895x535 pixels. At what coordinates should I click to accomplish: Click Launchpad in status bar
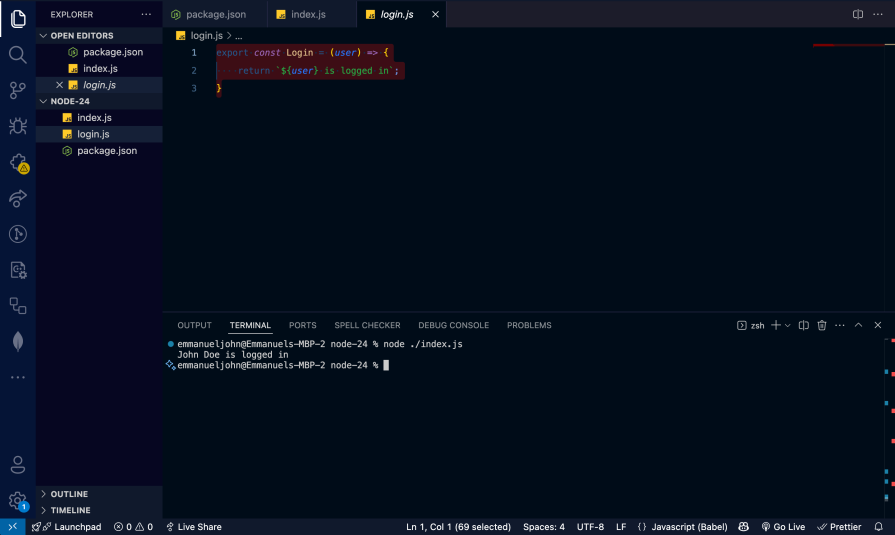coord(67,526)
